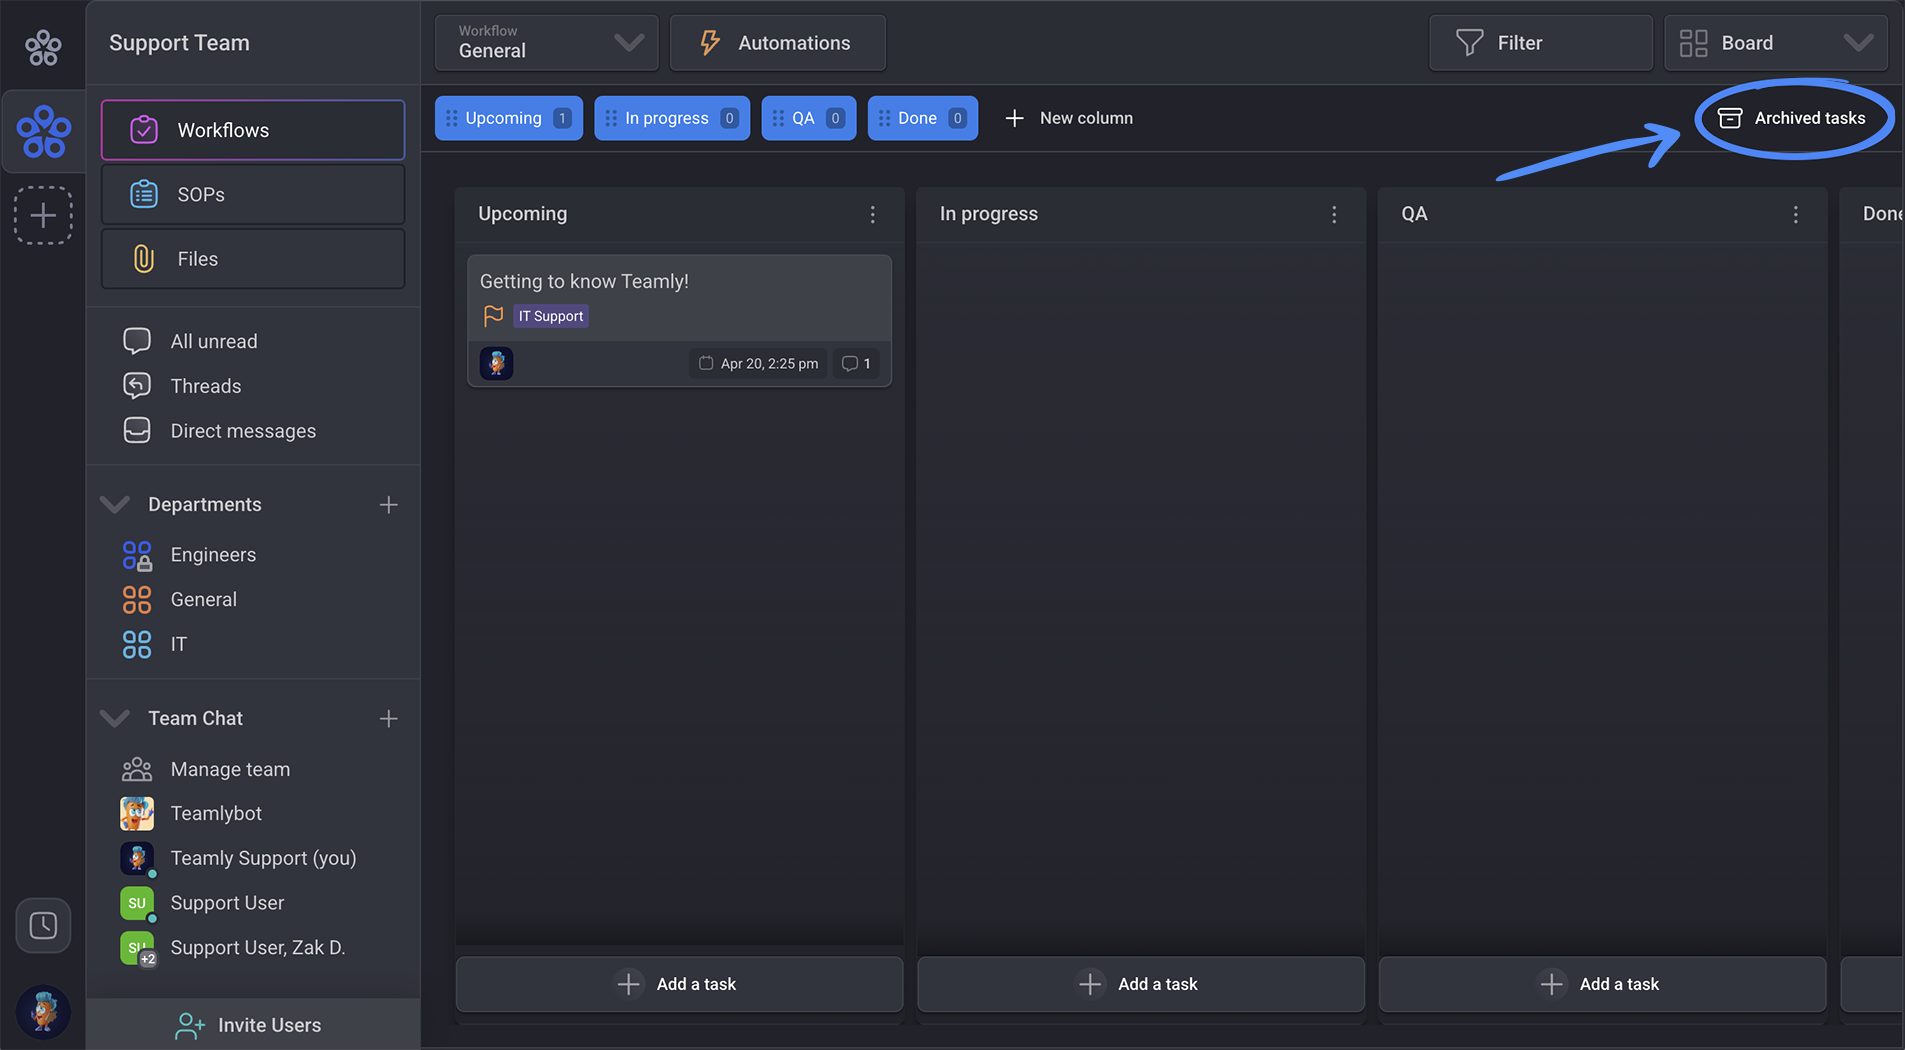The image size is (1905, 1050).
Task: Open the clock time tracker icon
Action: [43, 925]
